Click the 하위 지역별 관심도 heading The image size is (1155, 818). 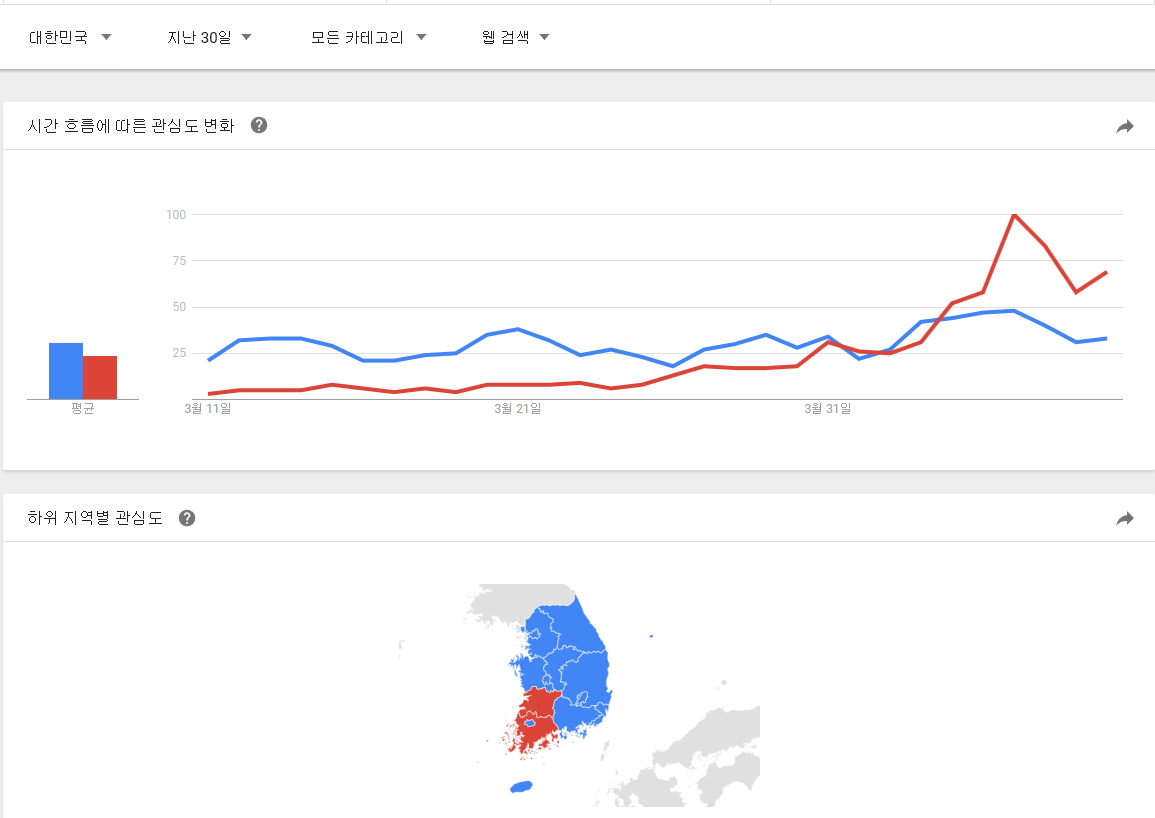(95, 518)
